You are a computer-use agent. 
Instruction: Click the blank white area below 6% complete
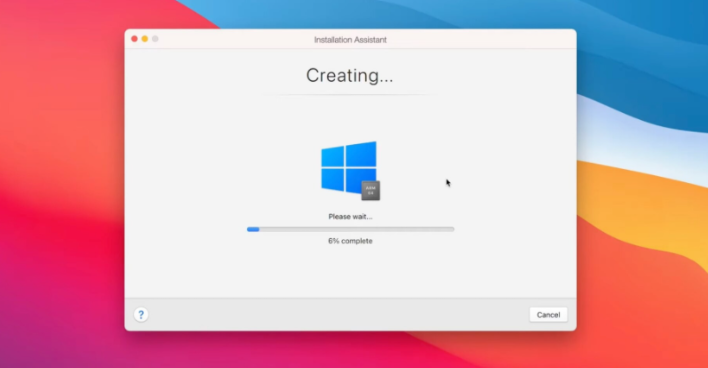coord(350,271)
